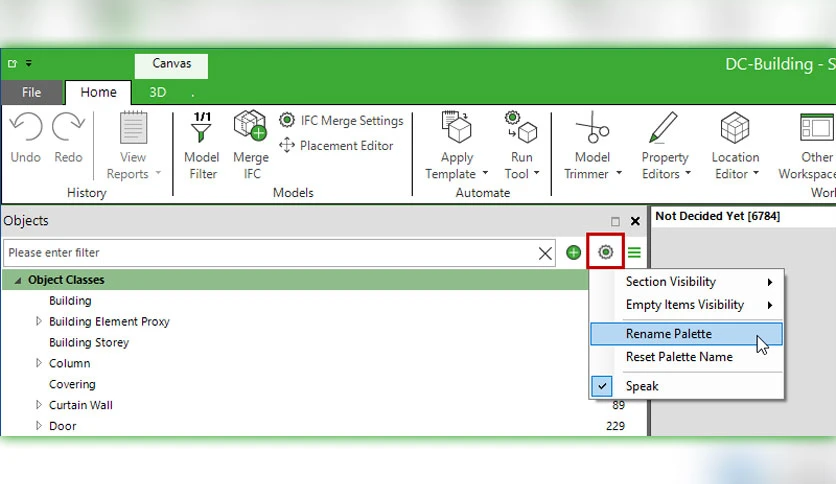Screen dimensions: 836x484
Task: Expand the Curtain Wall node
Action: click(x=38, y=405)
